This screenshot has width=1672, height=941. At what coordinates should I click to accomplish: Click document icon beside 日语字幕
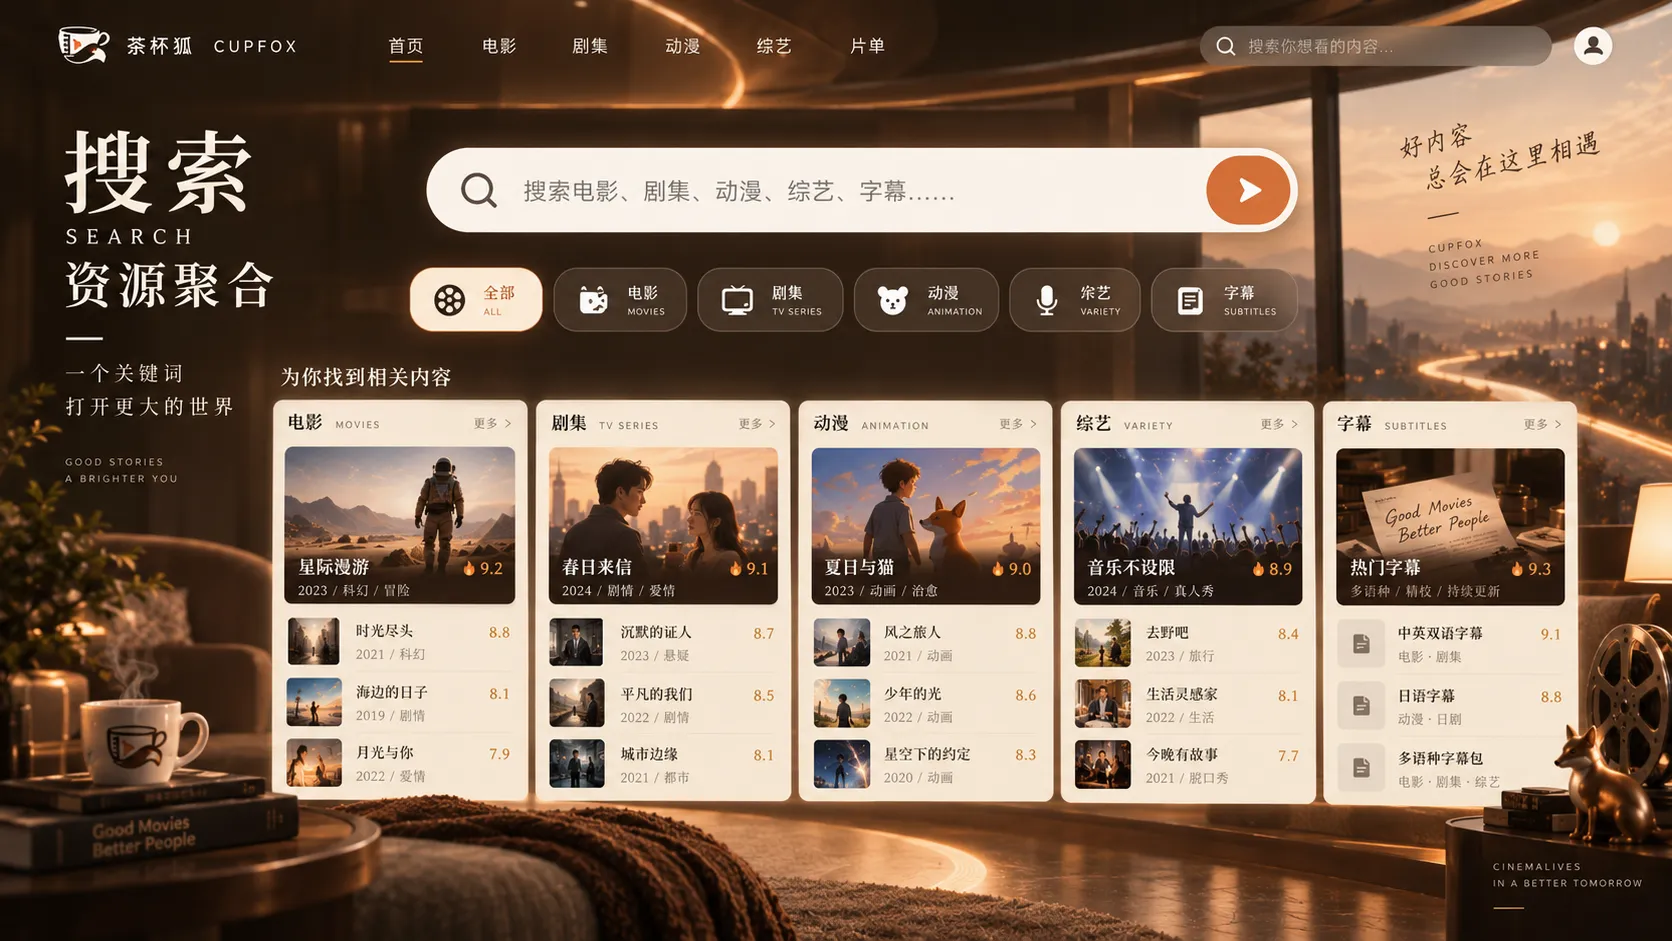[x=1361, y=706]
